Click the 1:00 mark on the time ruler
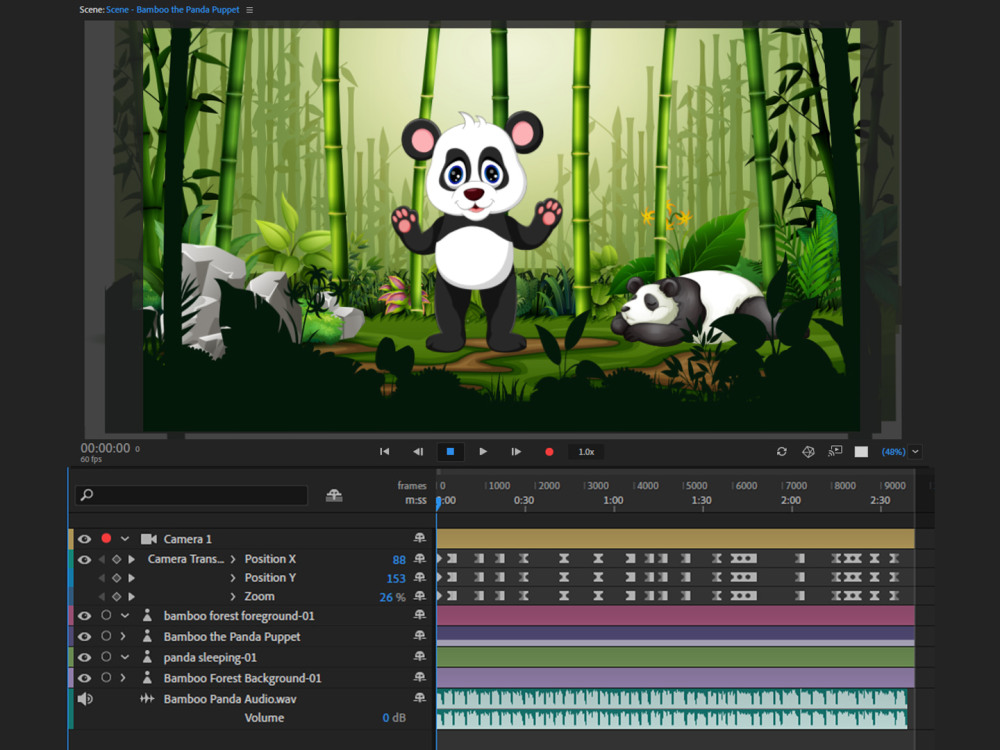Screen dimensions: 1000x750 [x=613, y=501]
